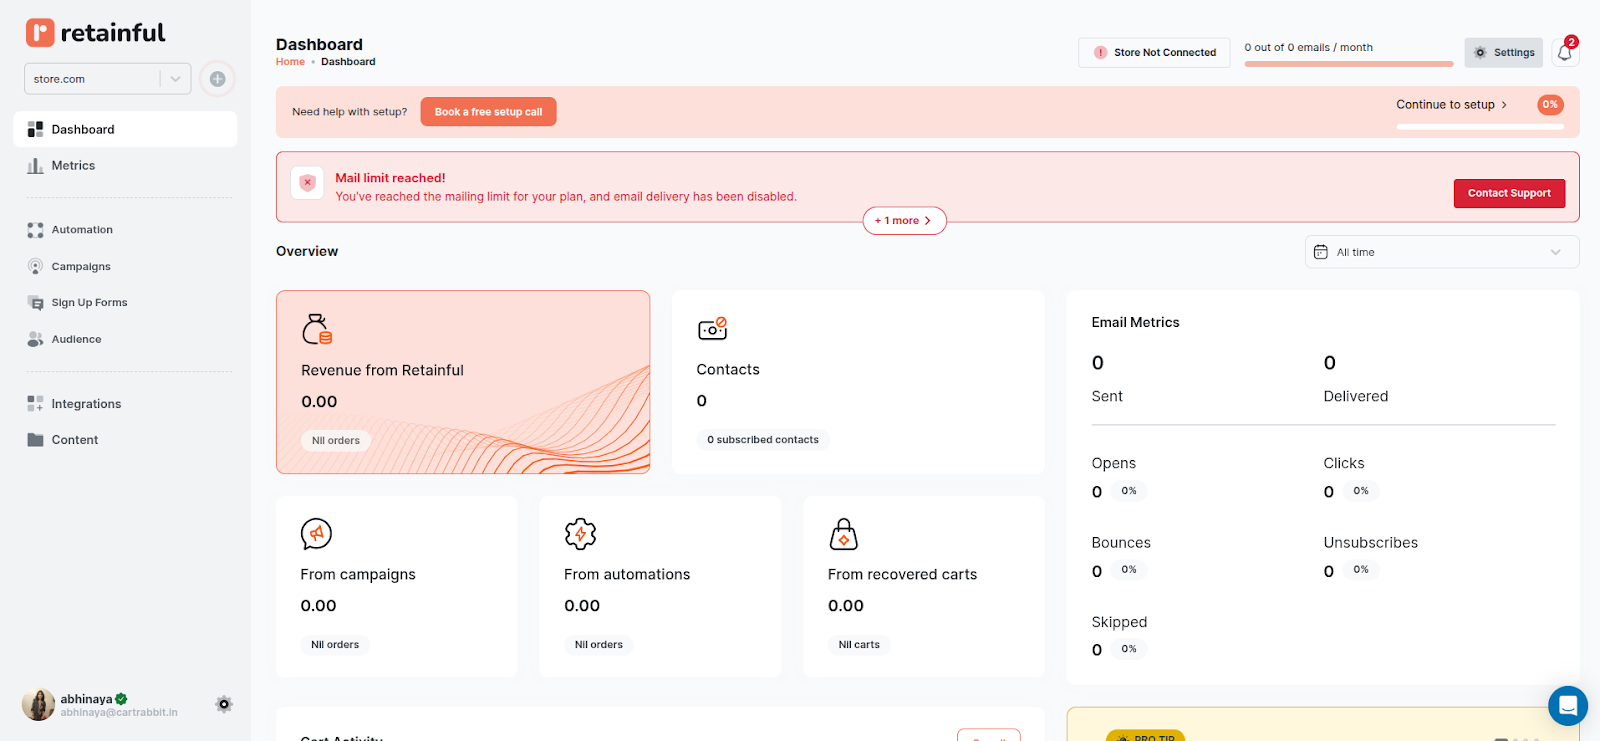The image size is (1600, 741).
Task: Click the 0 out of 0 emails / month text
Action: tap(1308, 48)
